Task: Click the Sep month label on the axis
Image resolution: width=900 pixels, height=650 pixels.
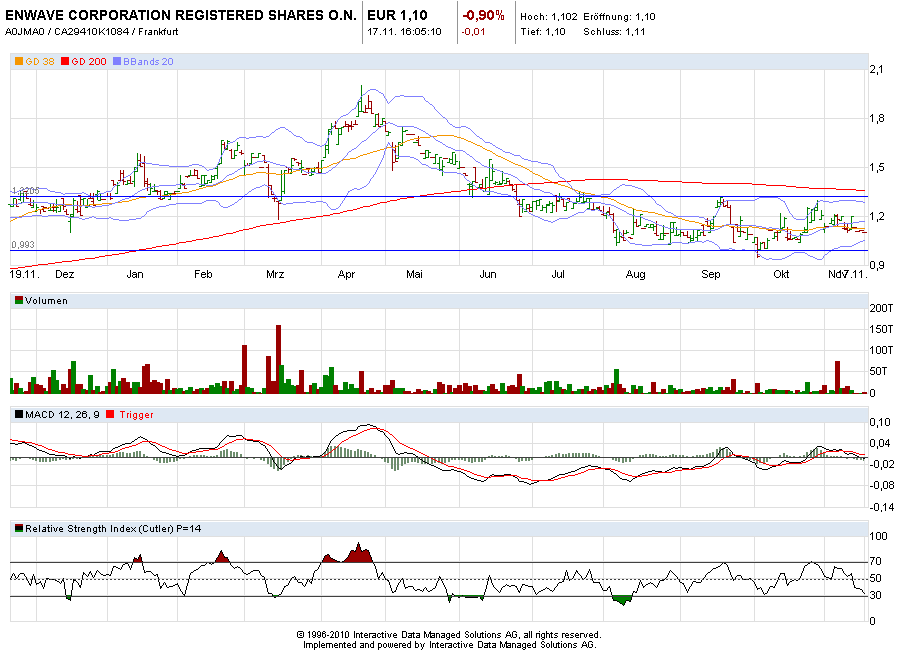Action: pos(711,274)
